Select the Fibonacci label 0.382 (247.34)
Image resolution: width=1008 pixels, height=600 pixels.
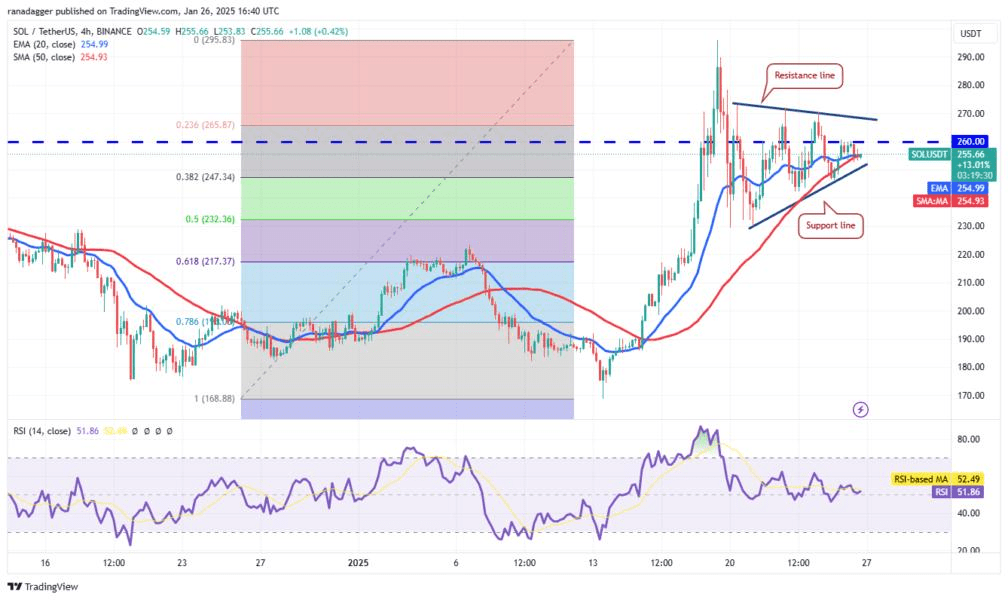click(x=206, y=177)
